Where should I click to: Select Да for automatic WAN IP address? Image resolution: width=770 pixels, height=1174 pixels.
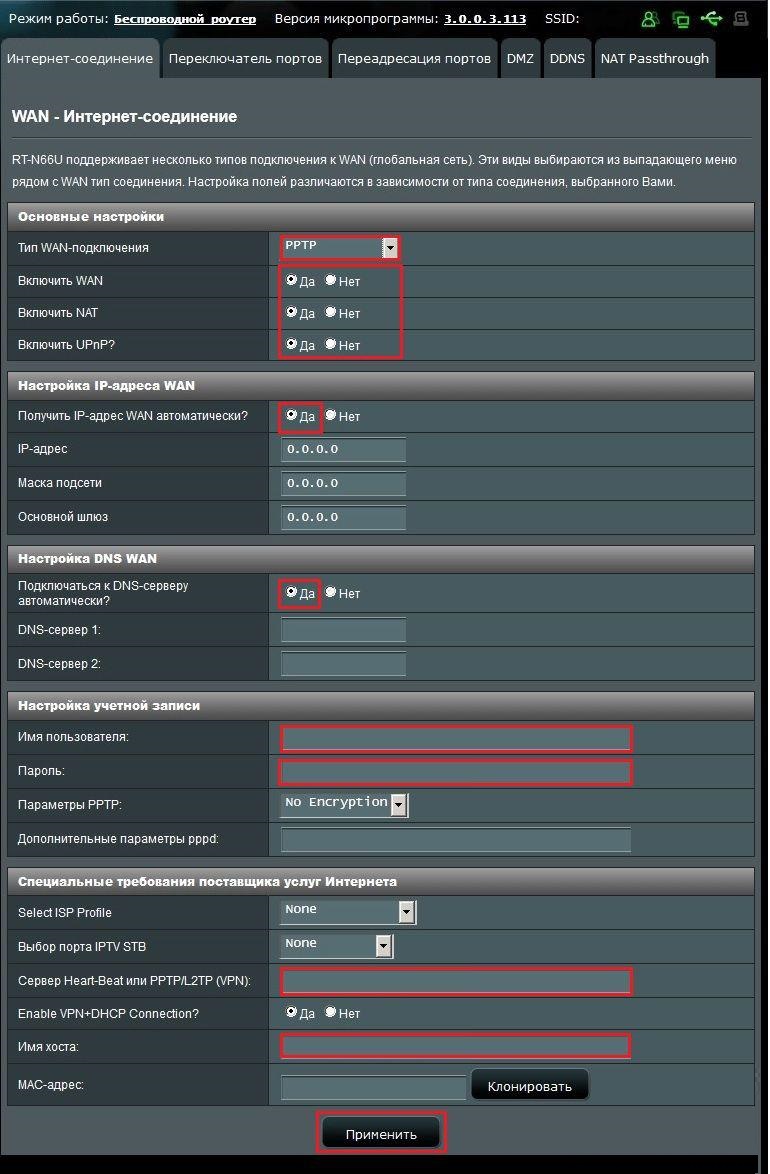click(291, 416)
